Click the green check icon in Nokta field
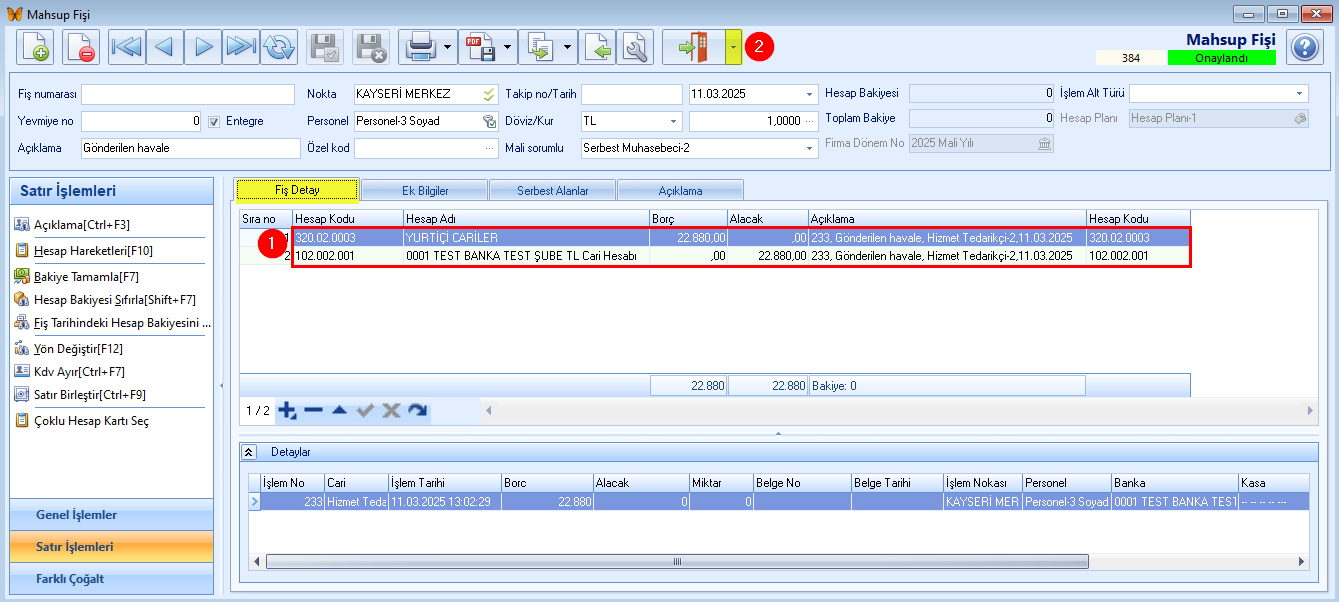 pyautogui.click(x=489, y=94)
